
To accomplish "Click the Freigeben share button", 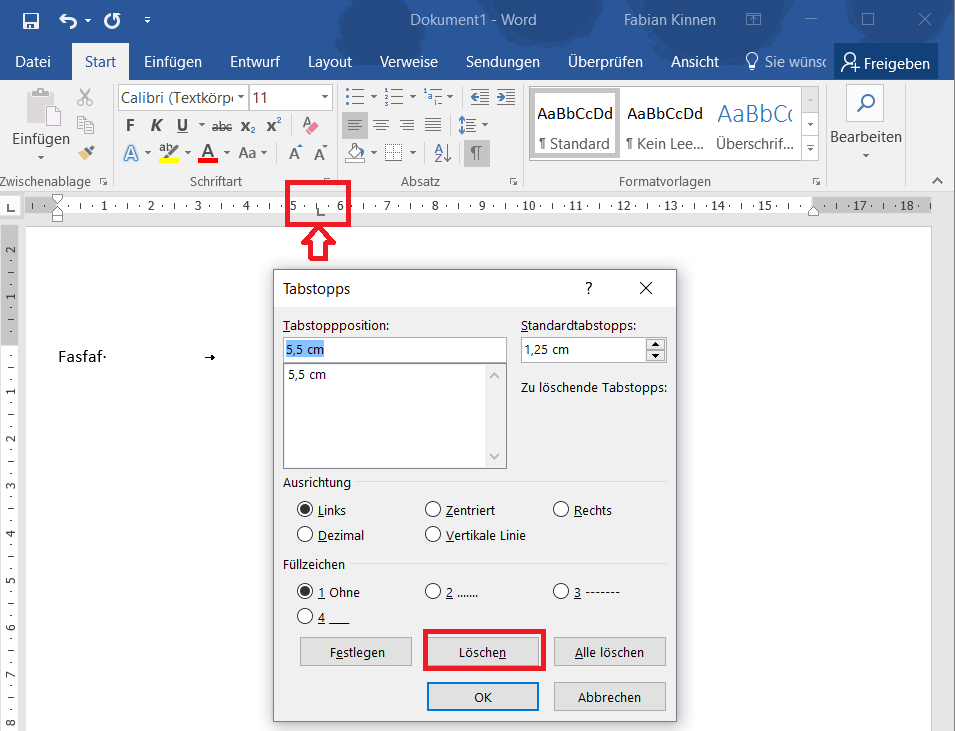I will (x=886, y=63).
